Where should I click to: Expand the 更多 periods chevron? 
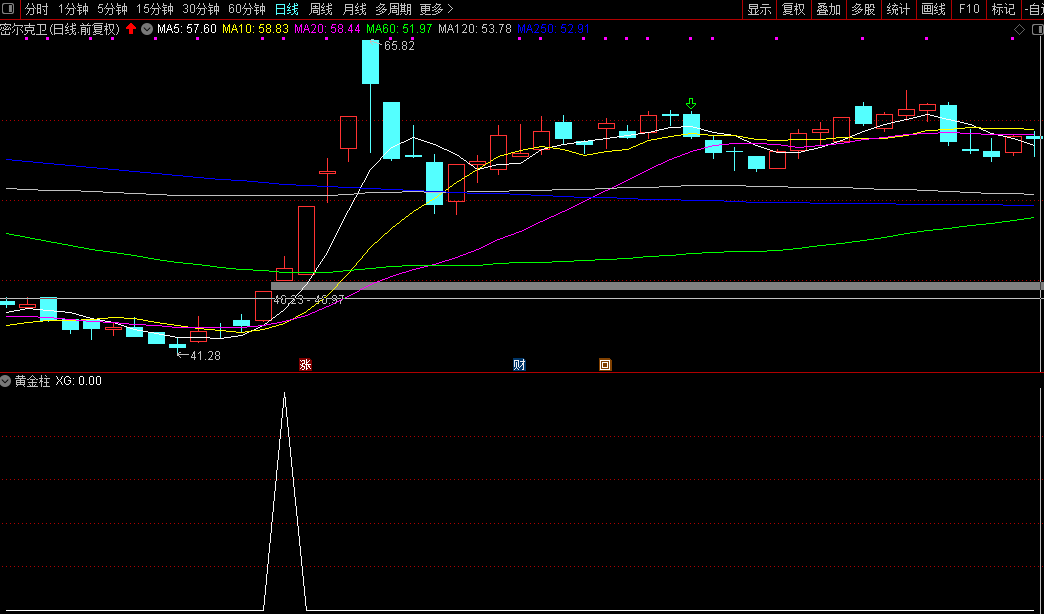pos(450,9)
